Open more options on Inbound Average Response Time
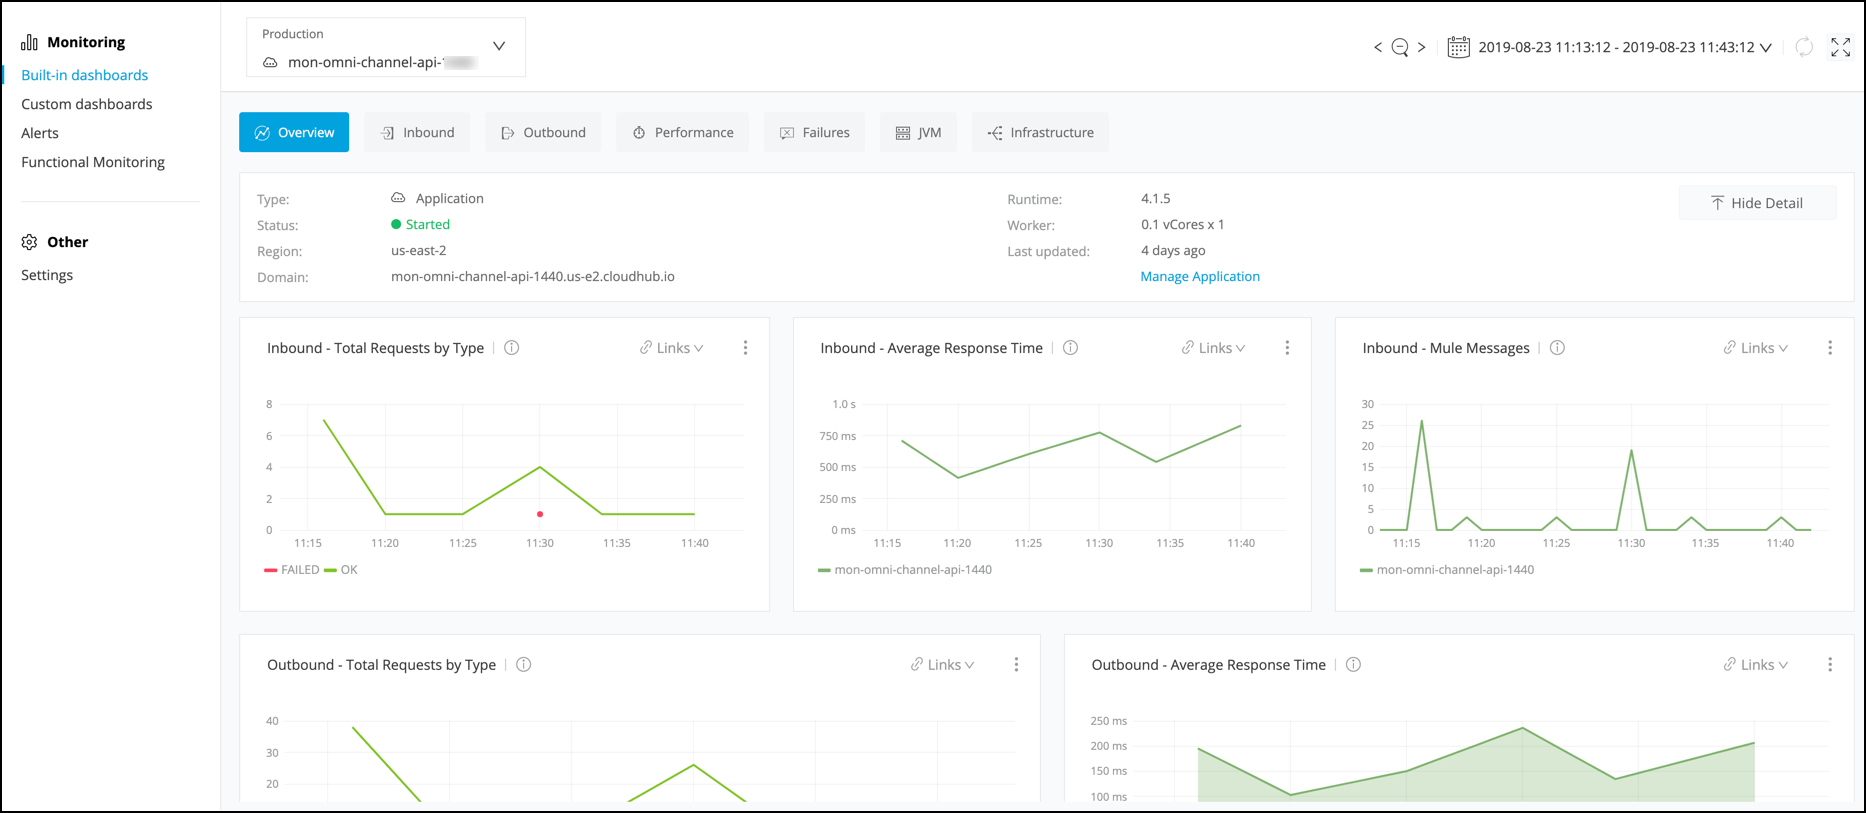Viewport: 1866px width, 813px height. click(1287, 348)
